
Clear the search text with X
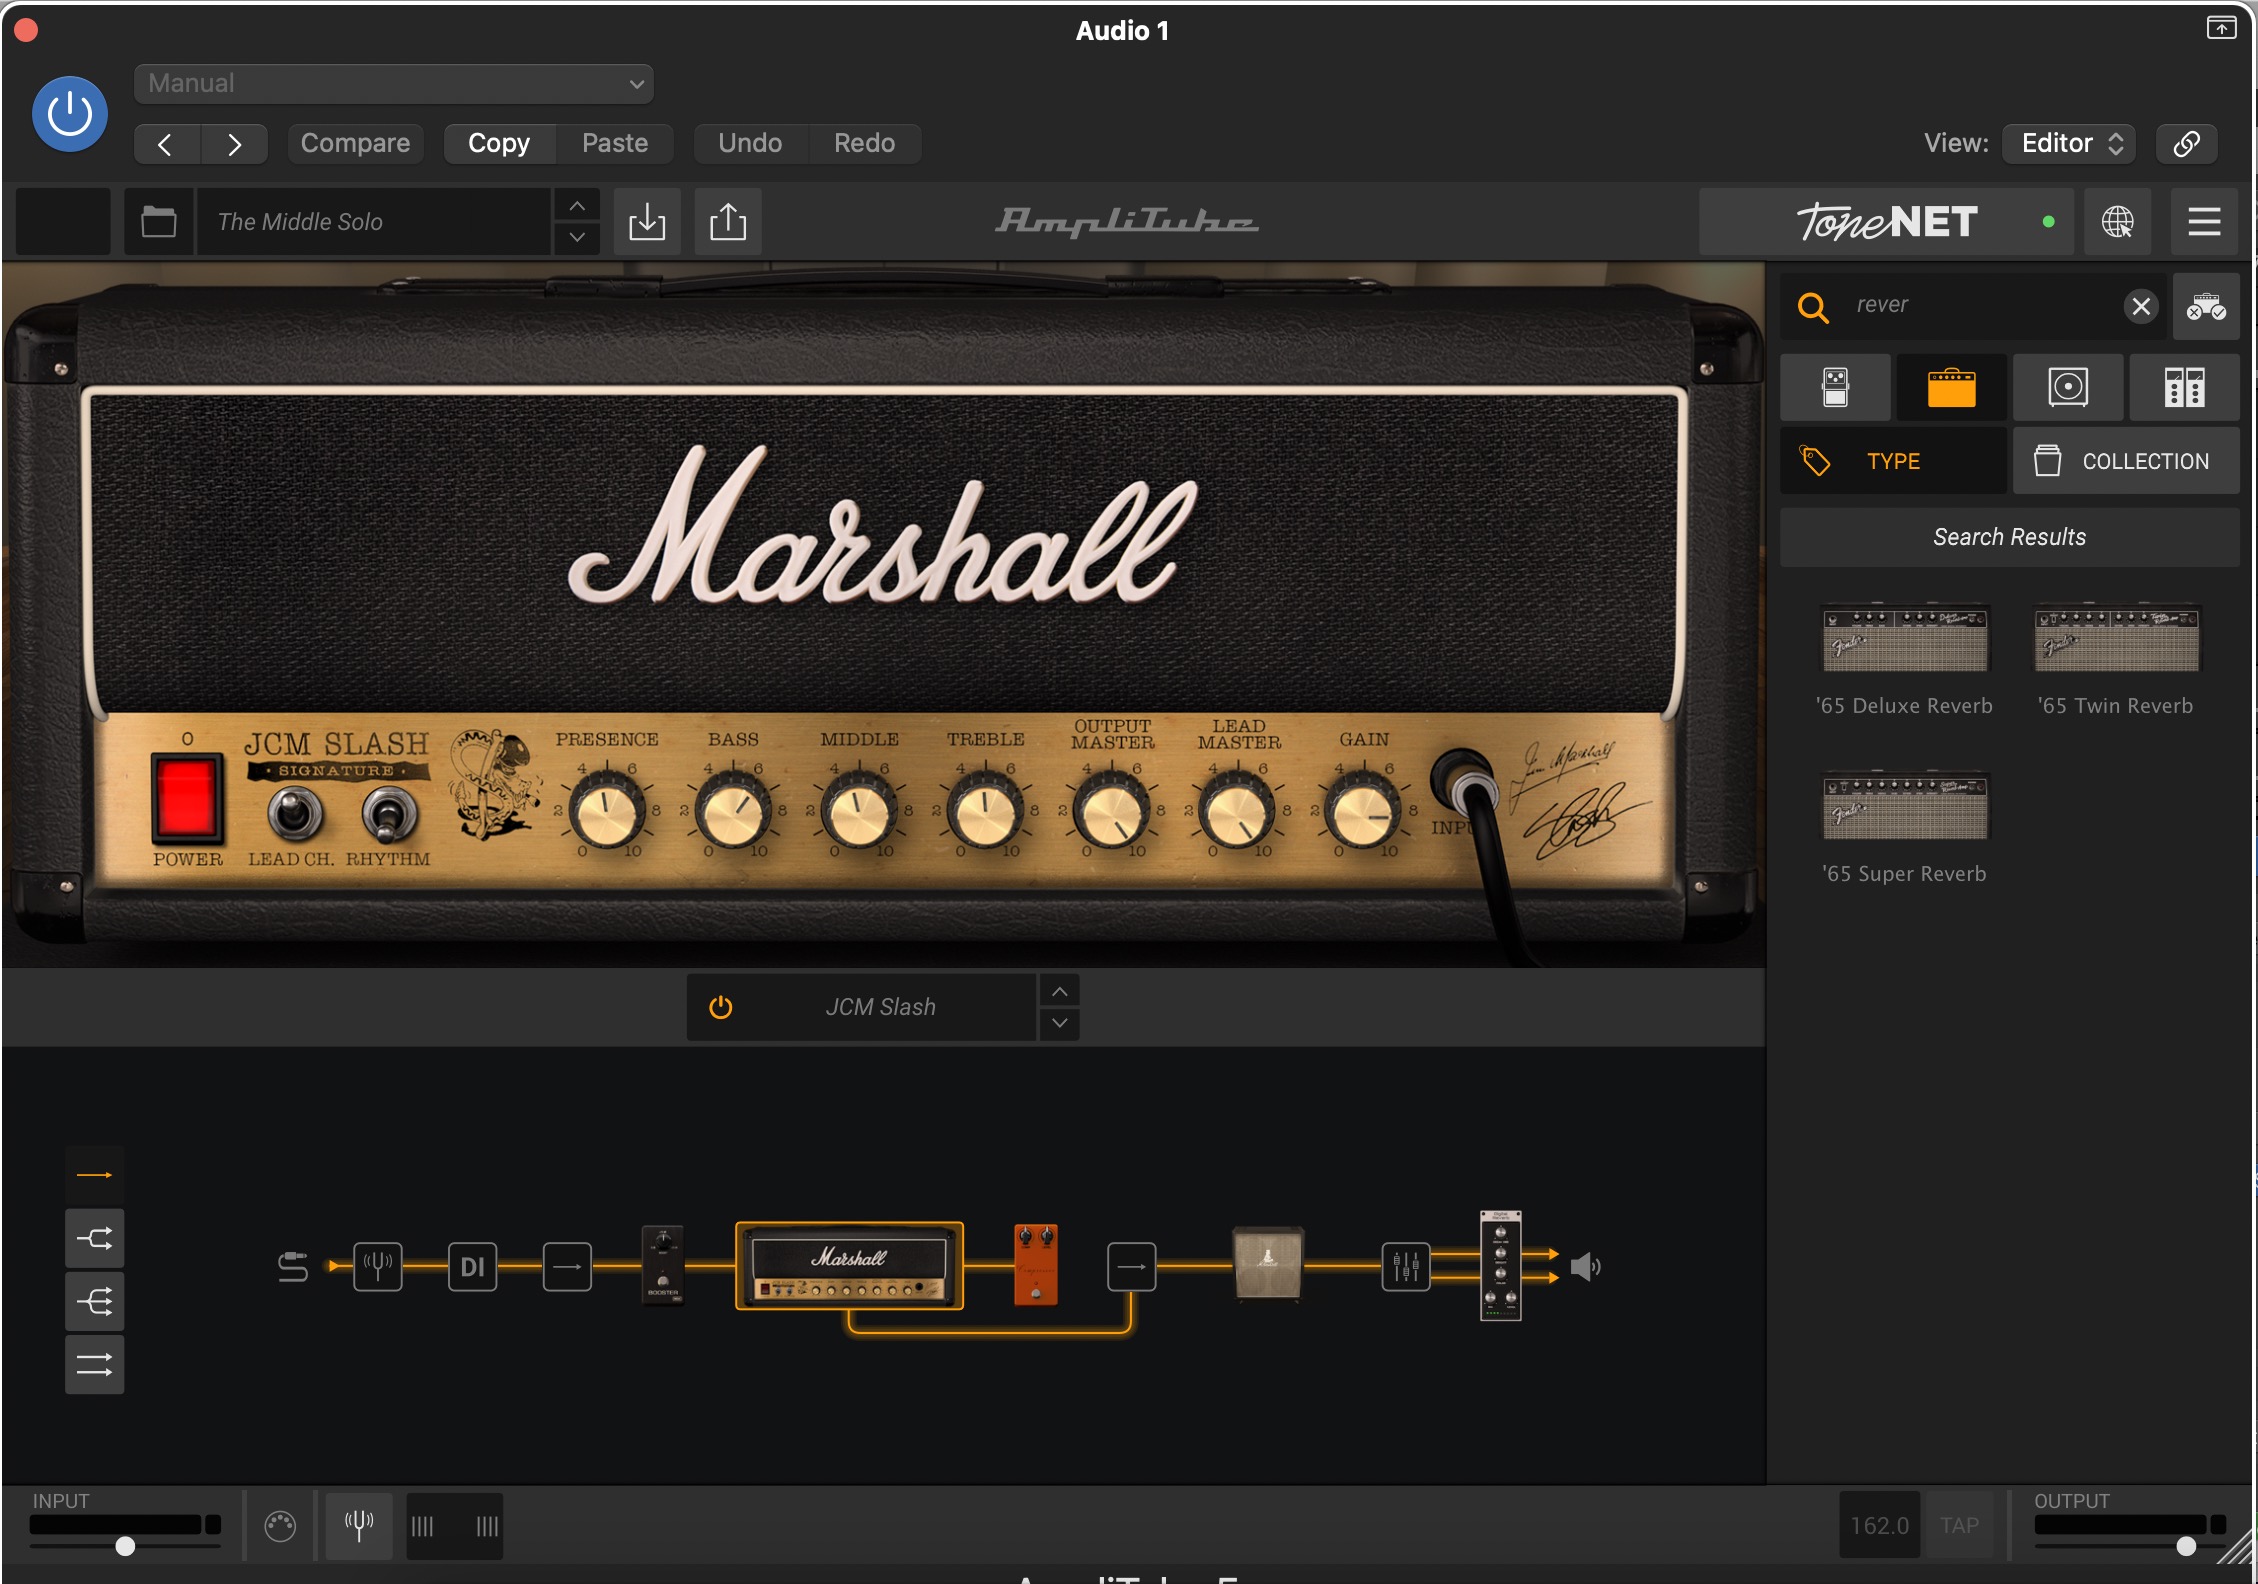2140,306
